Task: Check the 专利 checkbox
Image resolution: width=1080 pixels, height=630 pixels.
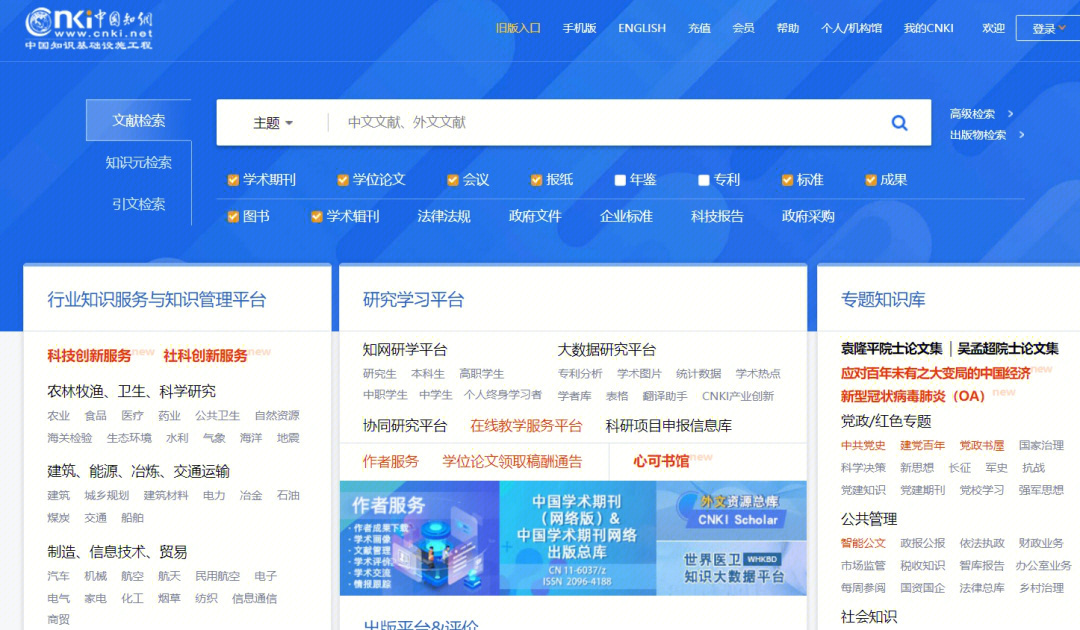Action: point(704,180)
